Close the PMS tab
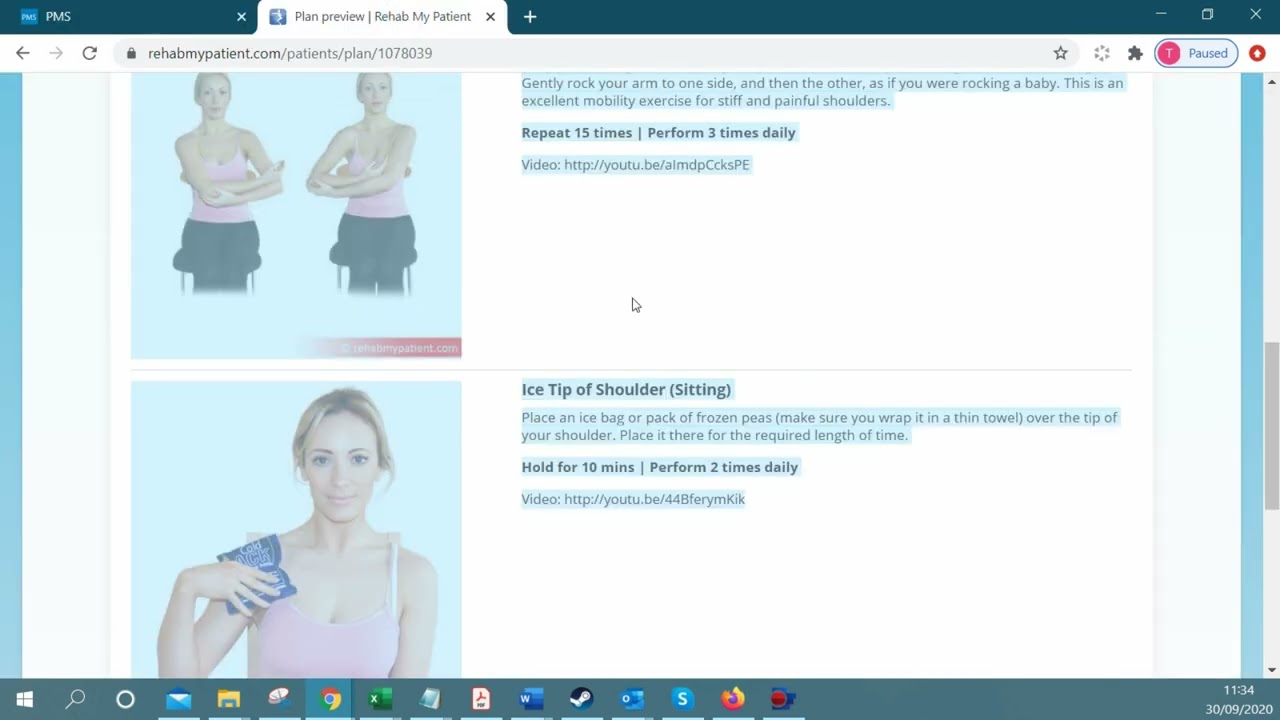The height and width of the screenshot is (720, 1280). 241,17
